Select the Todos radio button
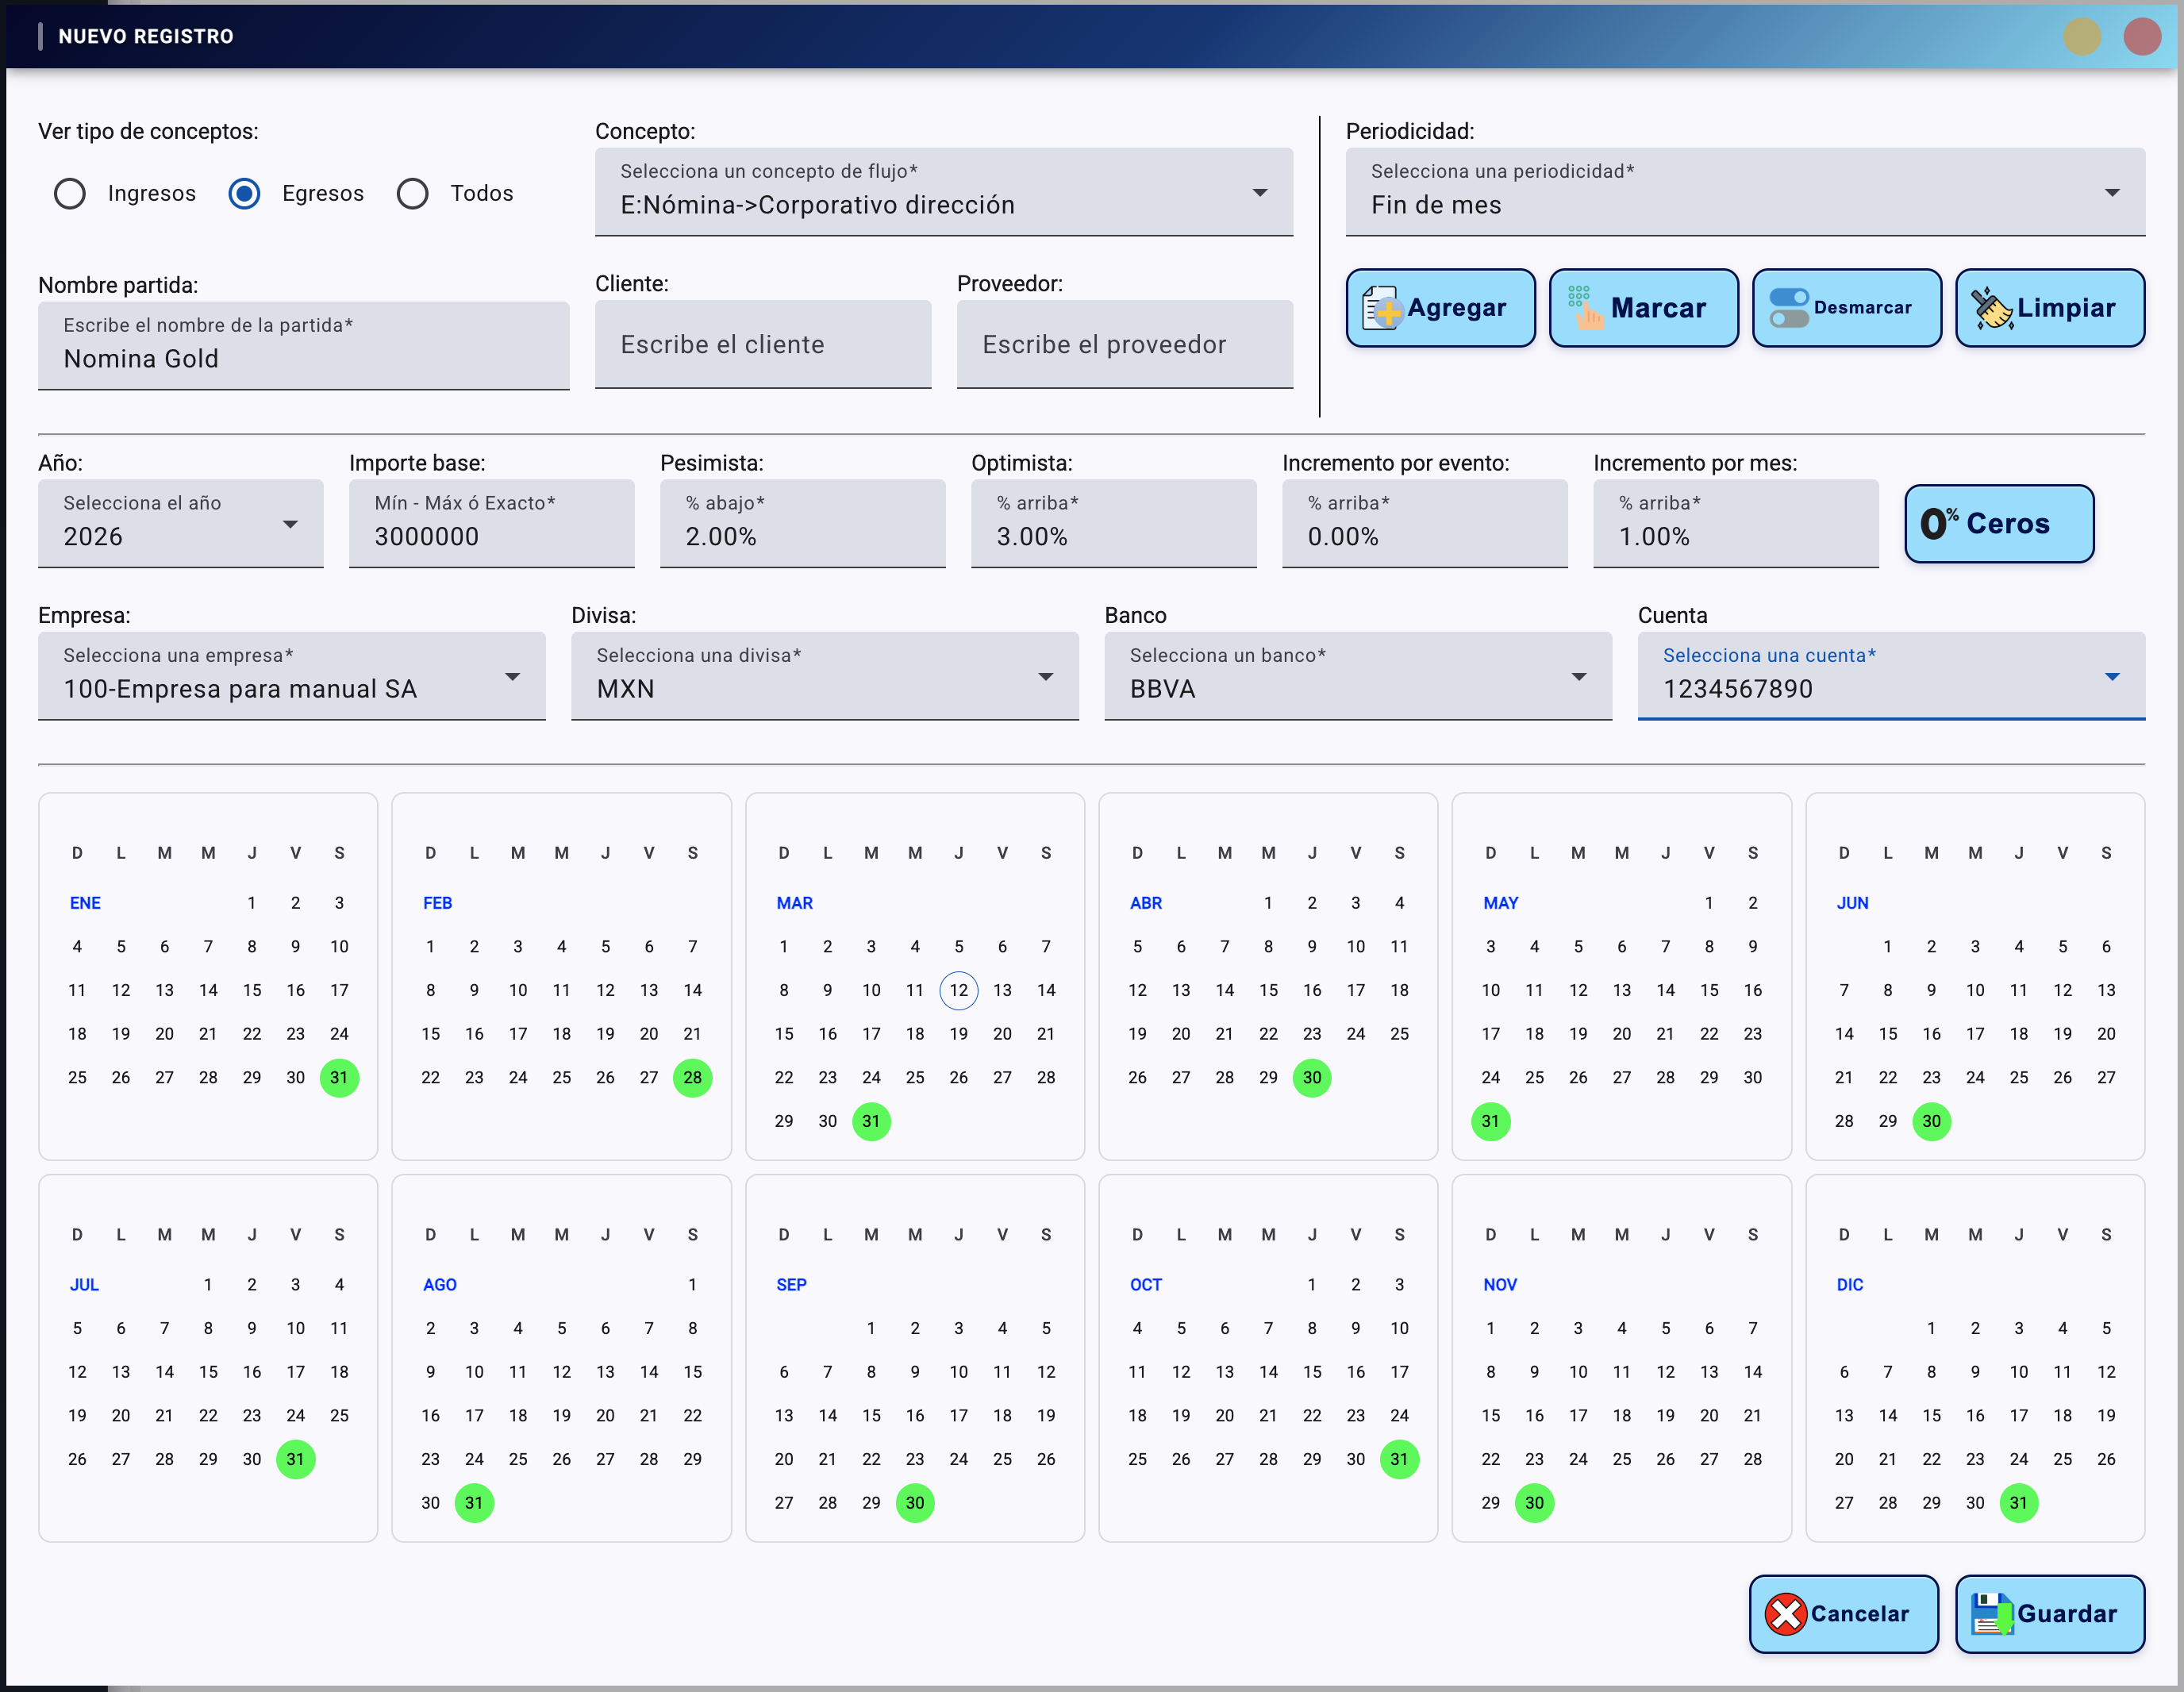The image size is (2184, 1692). (412, 193)
